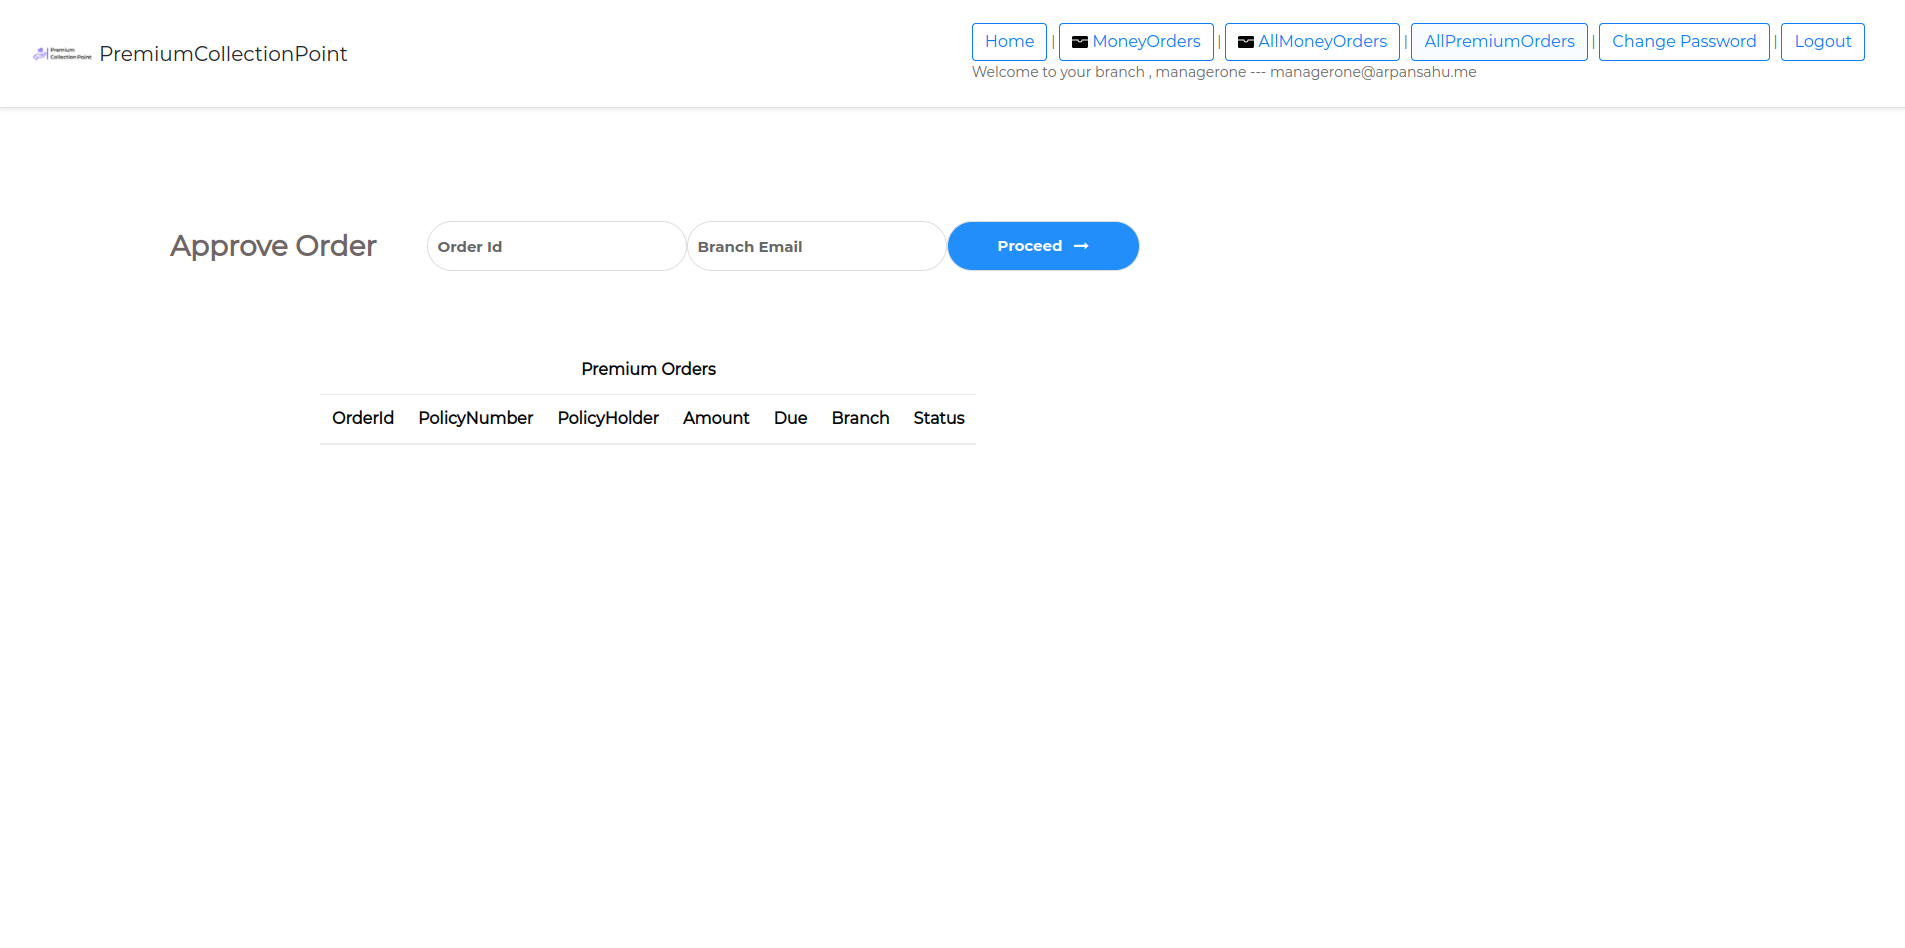Click the PremiumCollectionPoint brand title

click(223, 54)
